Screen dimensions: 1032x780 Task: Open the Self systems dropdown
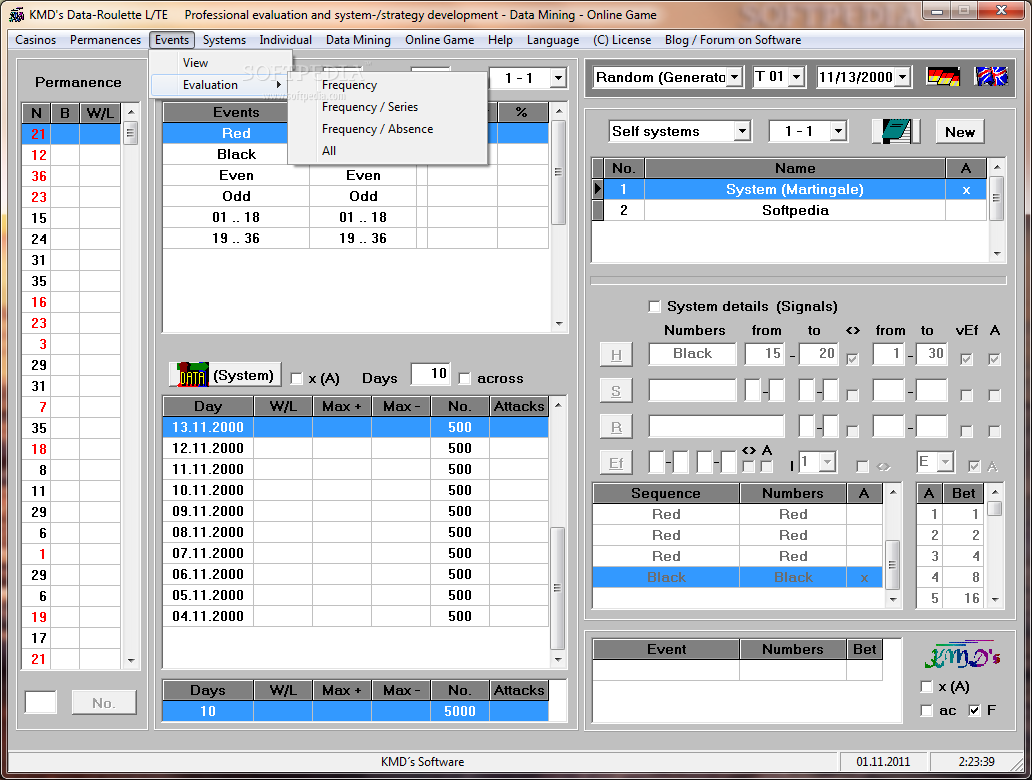click(x=742, y=131)
